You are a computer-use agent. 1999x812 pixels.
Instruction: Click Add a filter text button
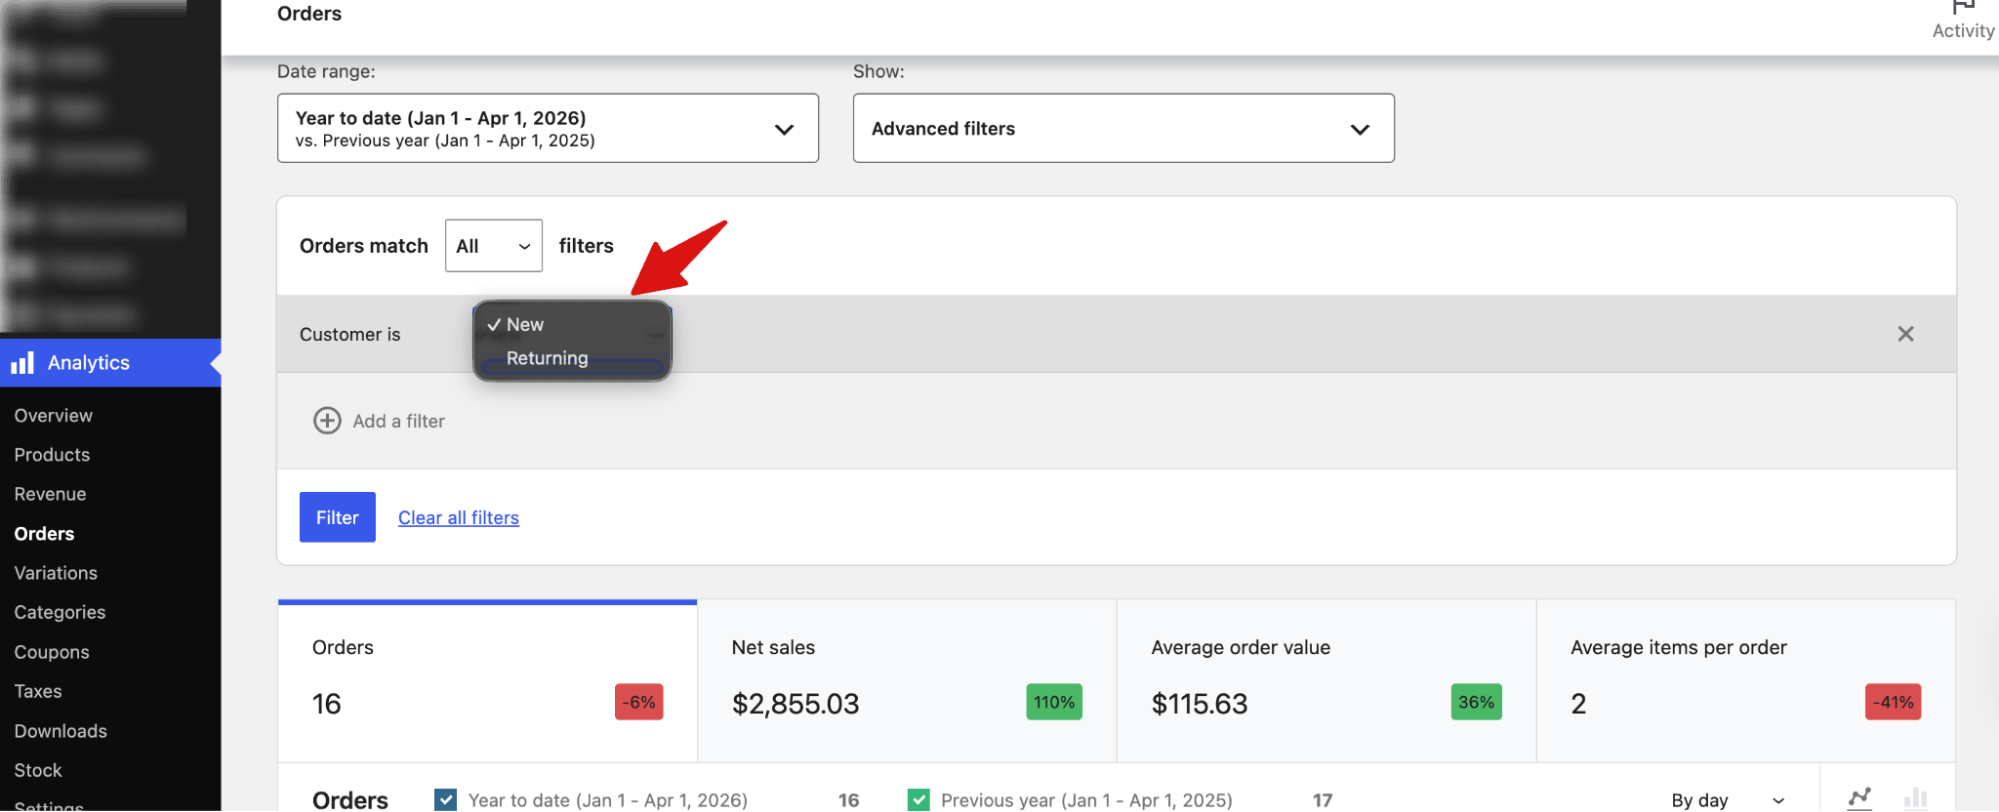point(399,421)
